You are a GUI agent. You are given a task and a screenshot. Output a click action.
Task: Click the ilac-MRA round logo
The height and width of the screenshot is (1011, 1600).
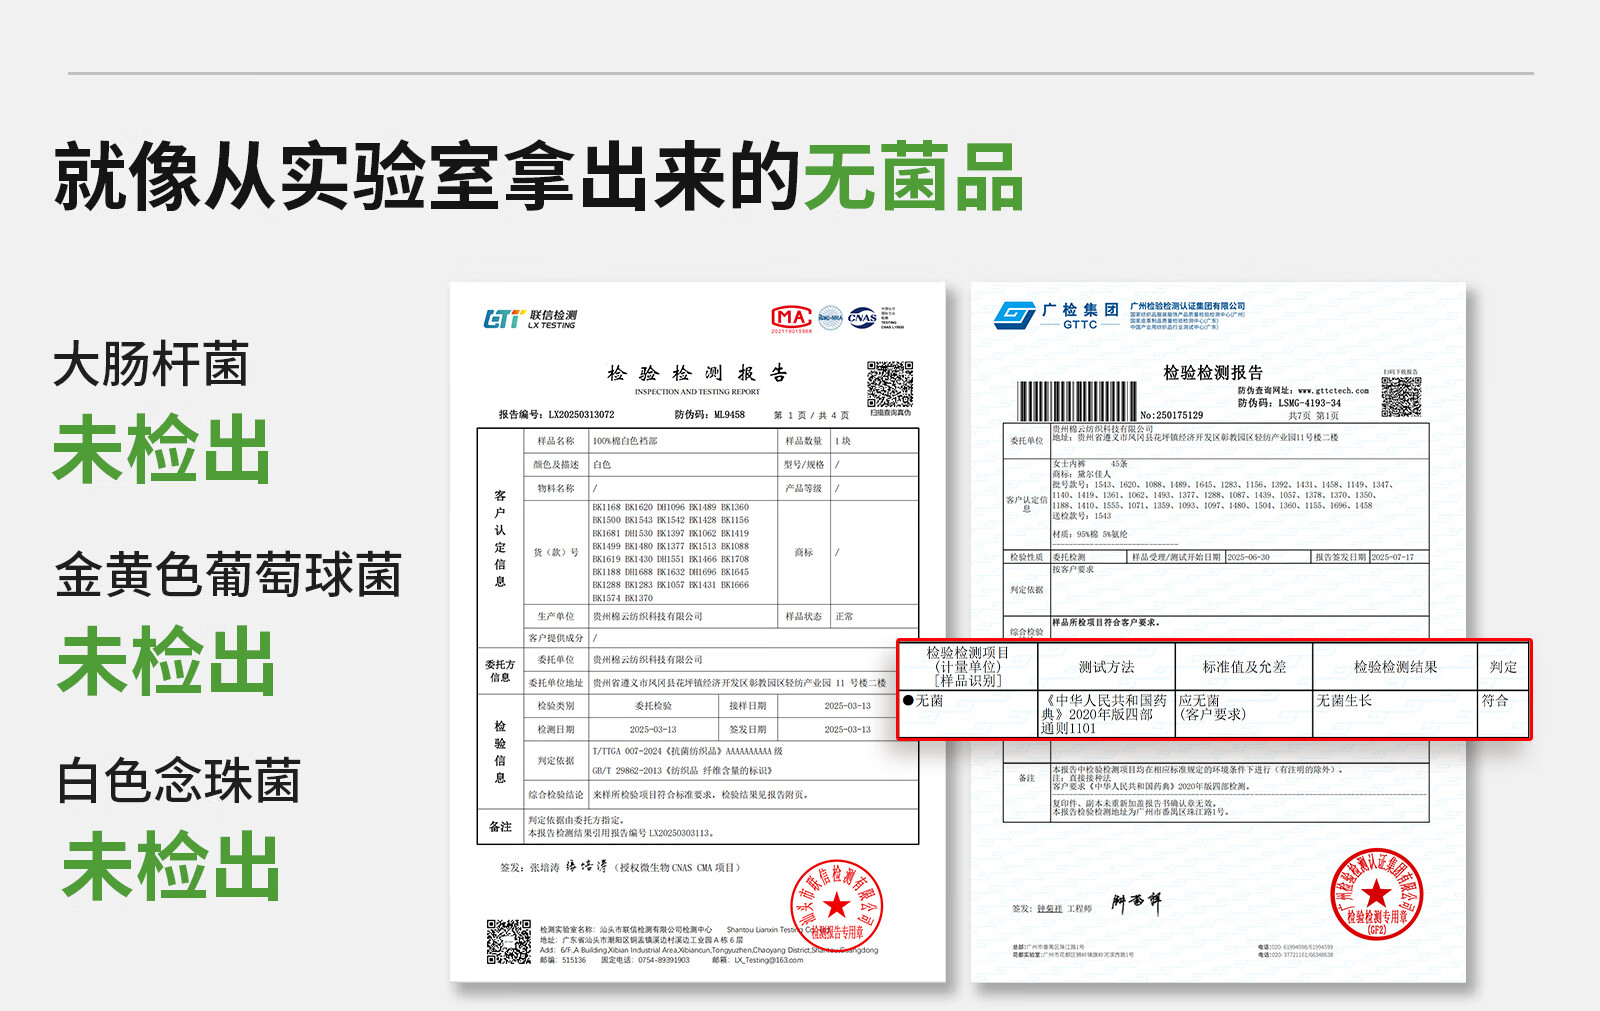click(x=831, y=318)
